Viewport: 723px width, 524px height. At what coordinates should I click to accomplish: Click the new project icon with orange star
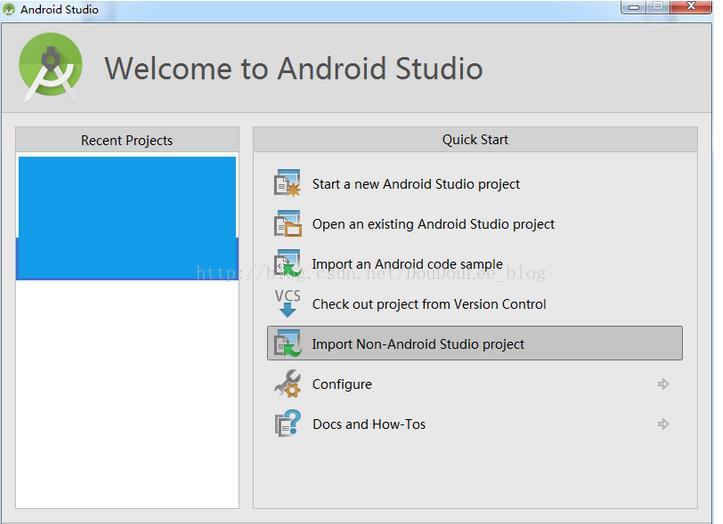click(x=287, y=183)
